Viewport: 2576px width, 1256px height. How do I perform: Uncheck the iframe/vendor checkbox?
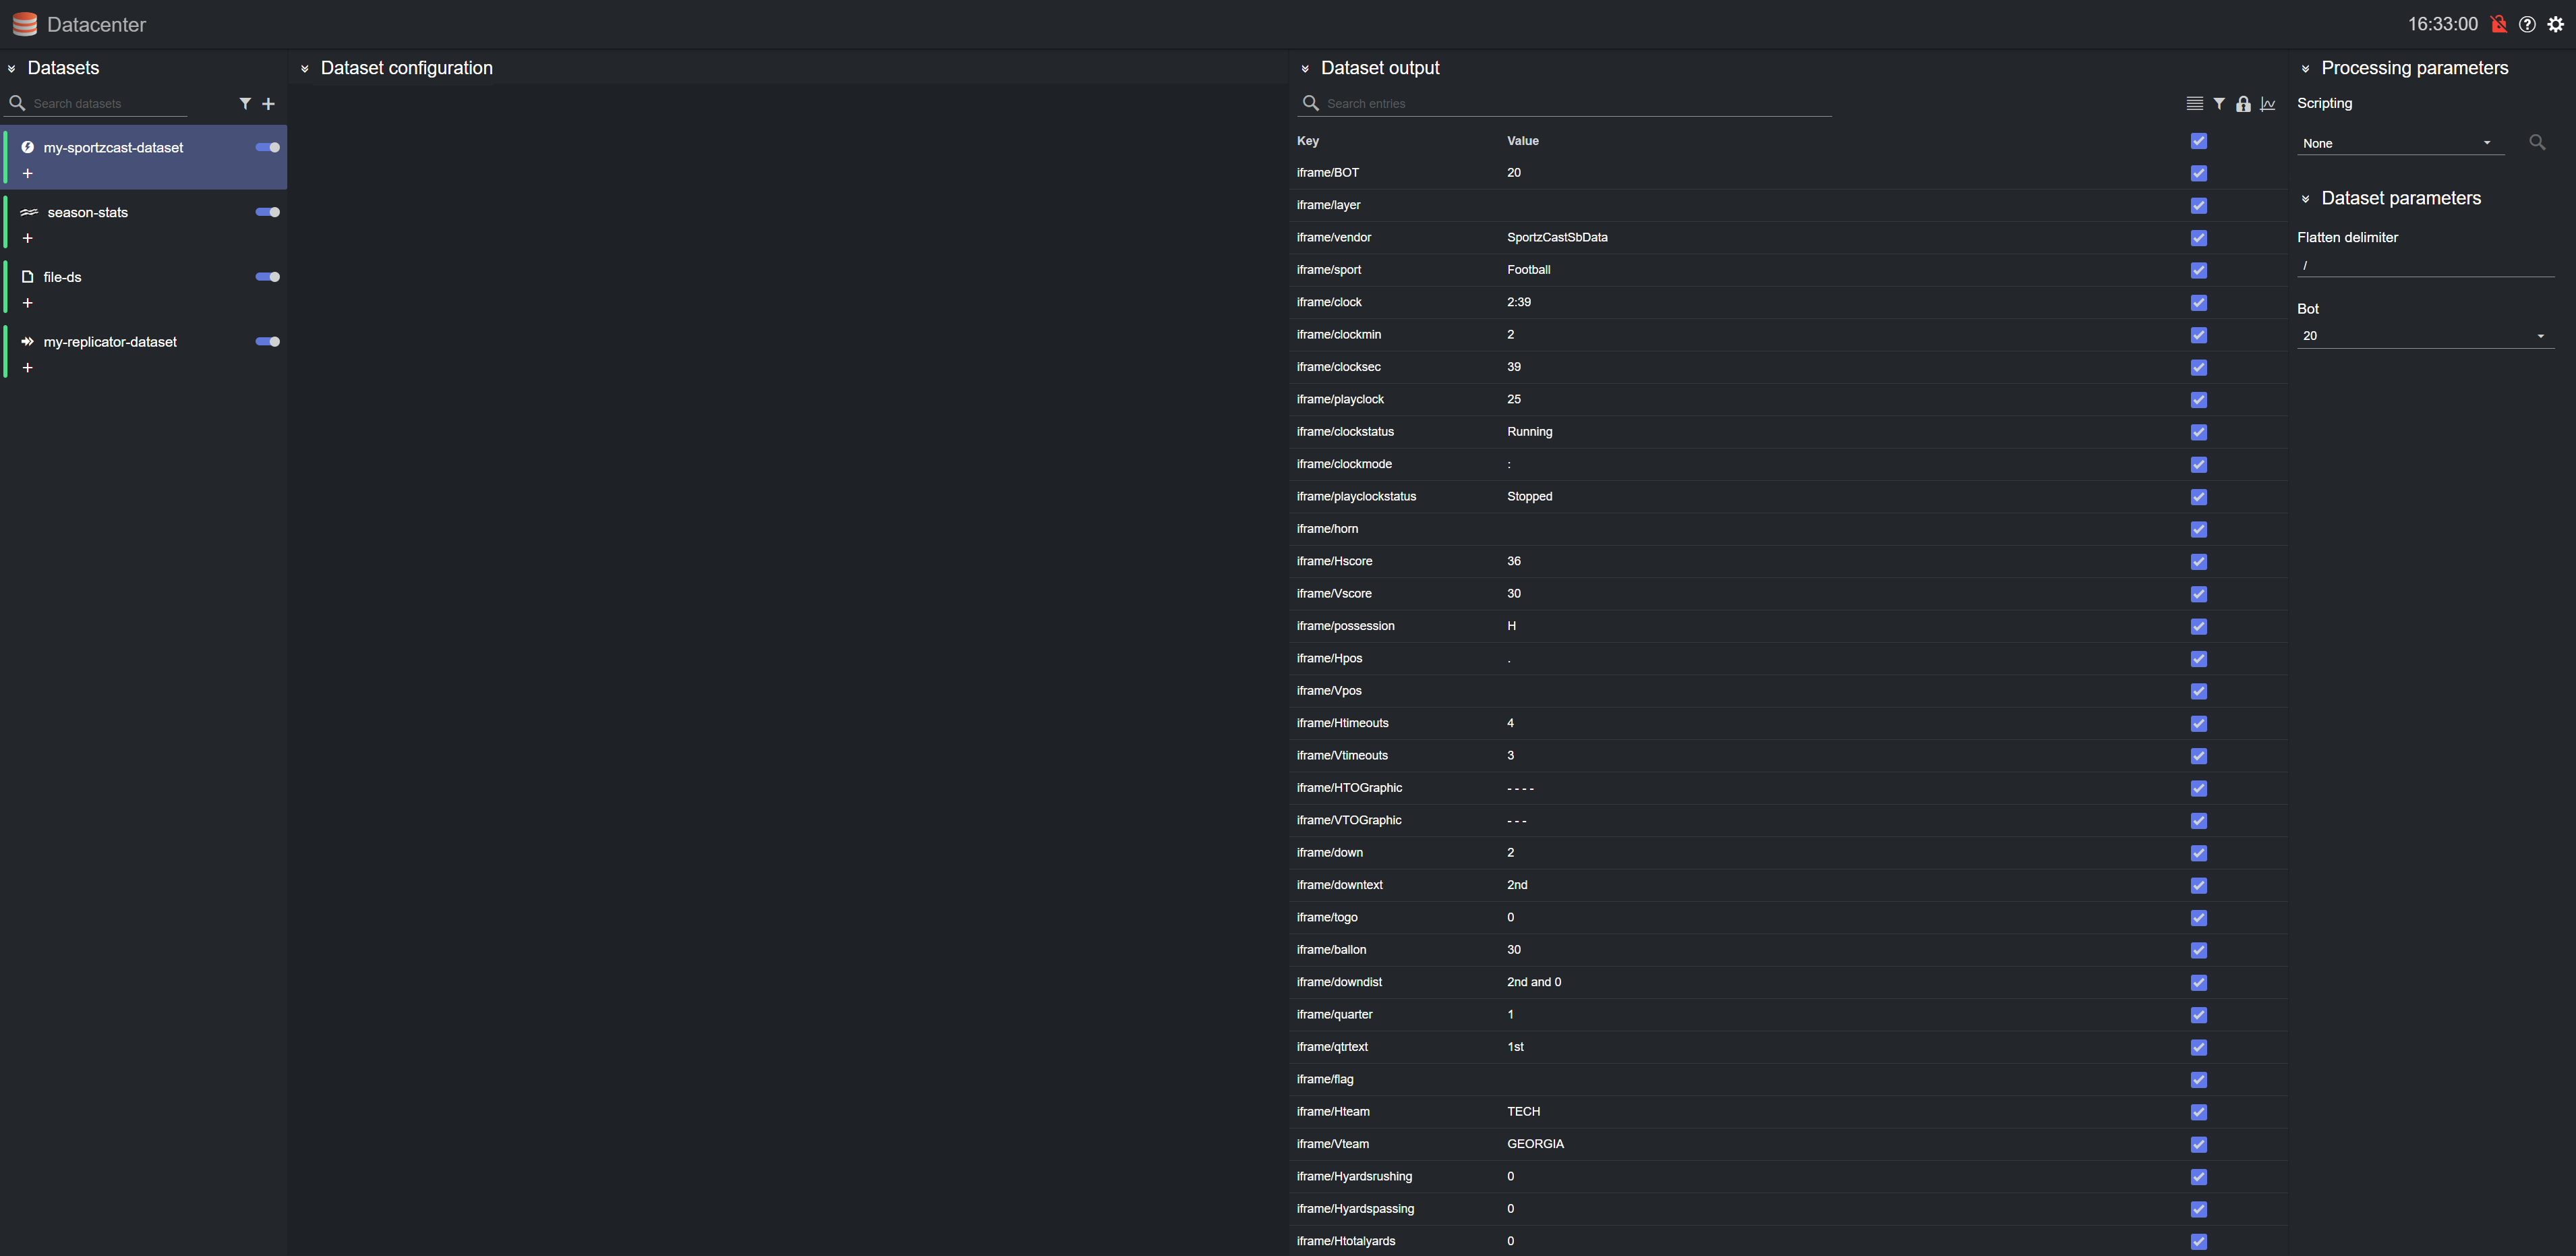[x=2198, y=238]
